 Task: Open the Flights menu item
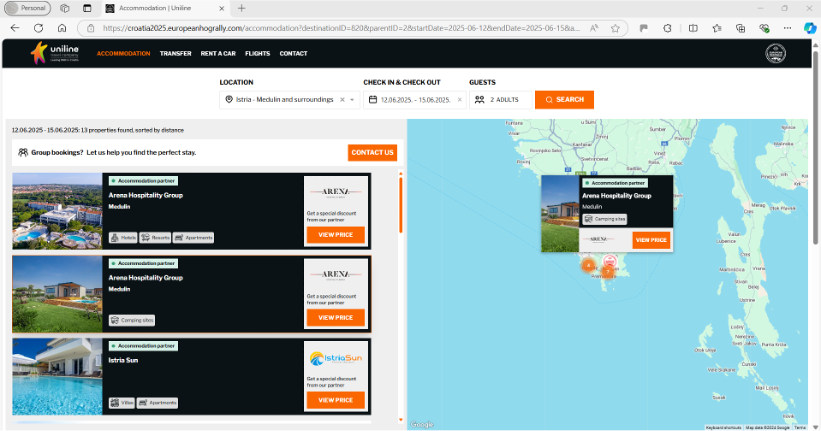(x=258, y=53)
